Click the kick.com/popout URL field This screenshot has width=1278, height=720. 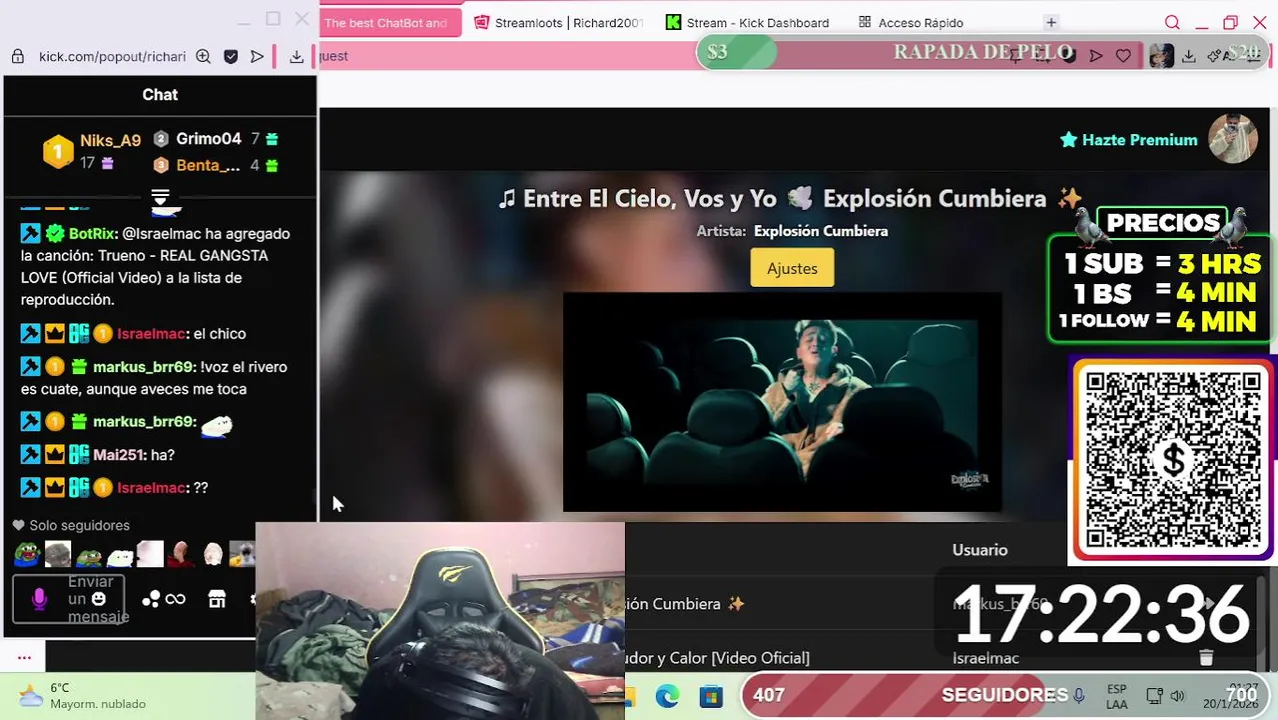pos(112,57)
